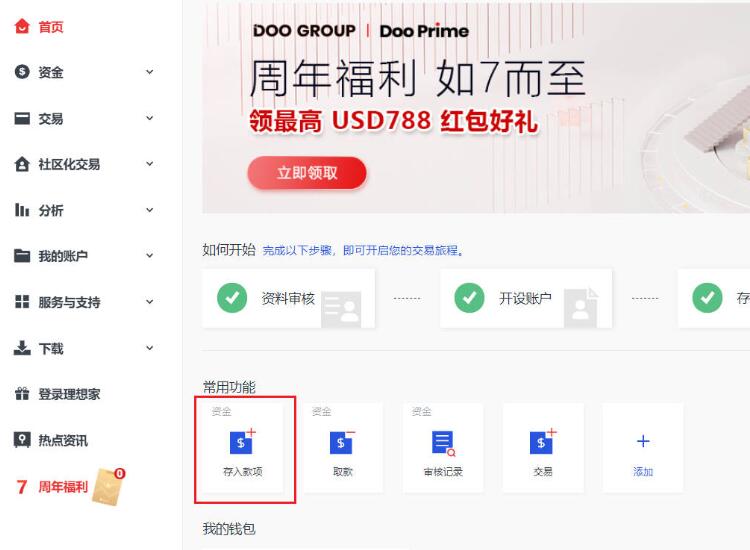Open the 审核记录 review records icon
750x550 pixels.
point(443,443)
